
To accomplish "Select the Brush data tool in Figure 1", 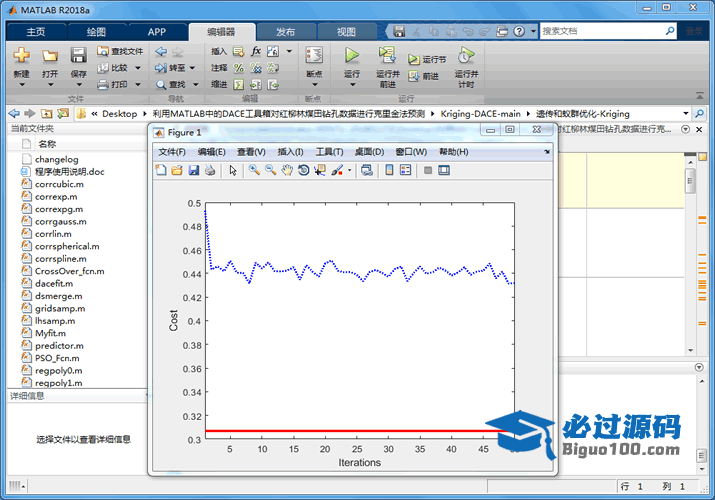I will [x=337, y=170].
